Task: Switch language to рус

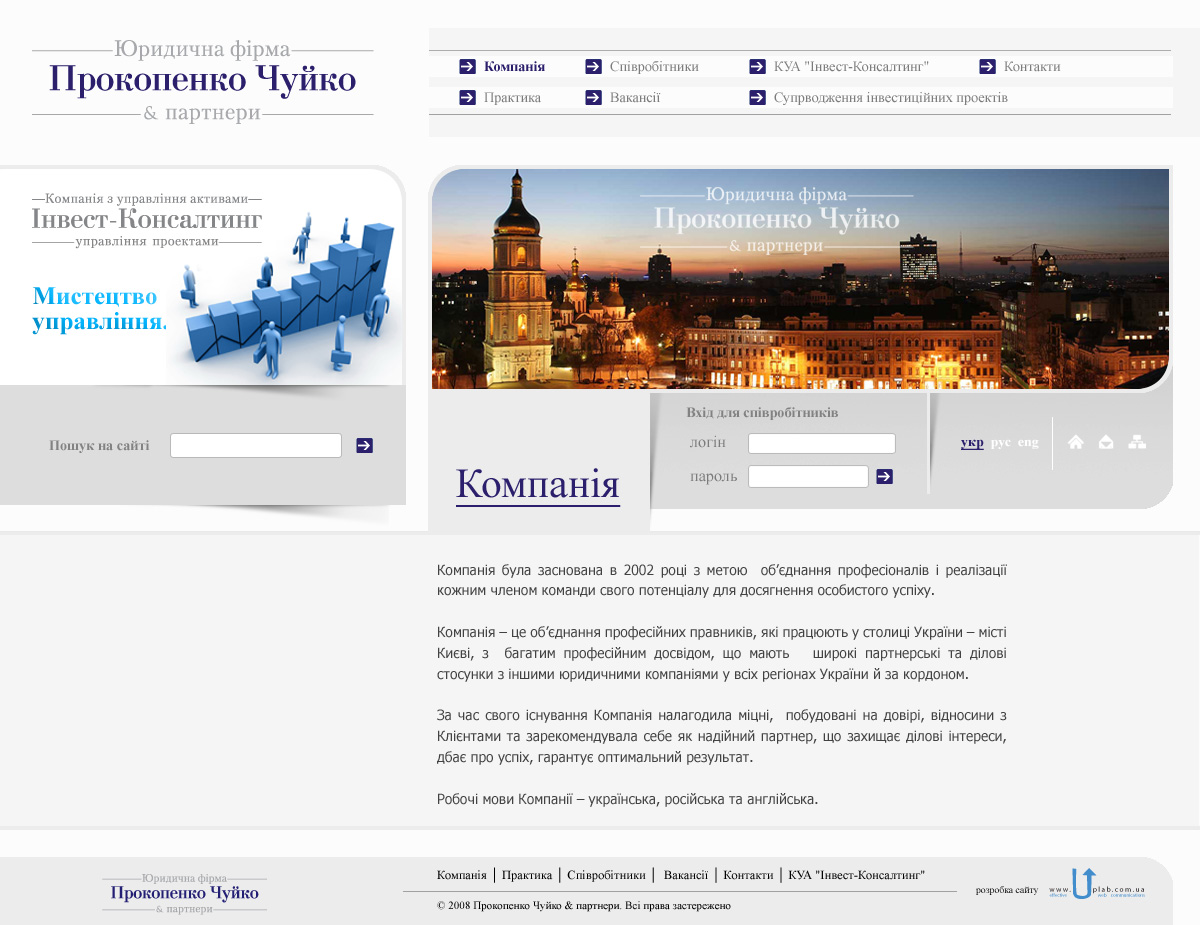Action: click(1001, 442)
